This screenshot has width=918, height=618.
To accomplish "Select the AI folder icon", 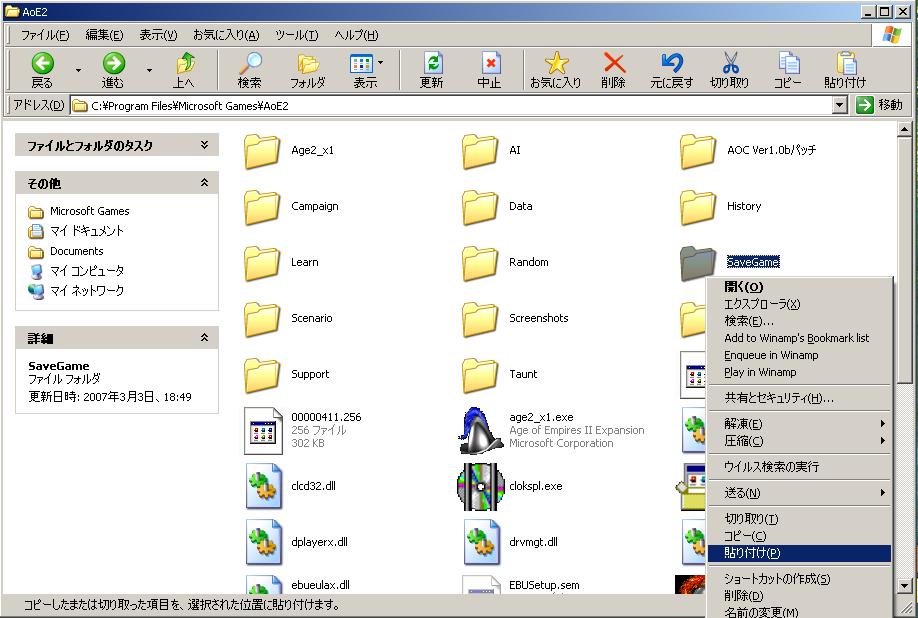I will click(479, 151).
